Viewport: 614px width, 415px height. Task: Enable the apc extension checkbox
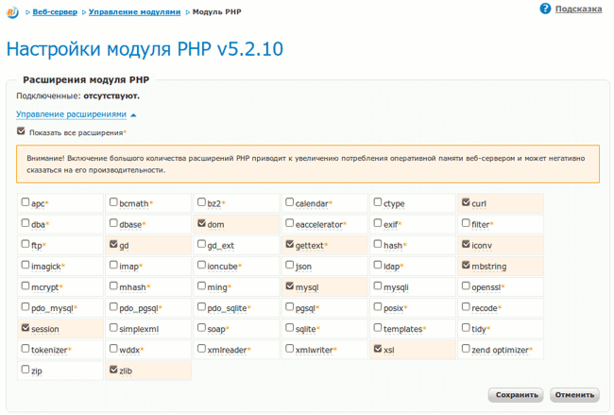pyautogui.click(x=25, y=203)
